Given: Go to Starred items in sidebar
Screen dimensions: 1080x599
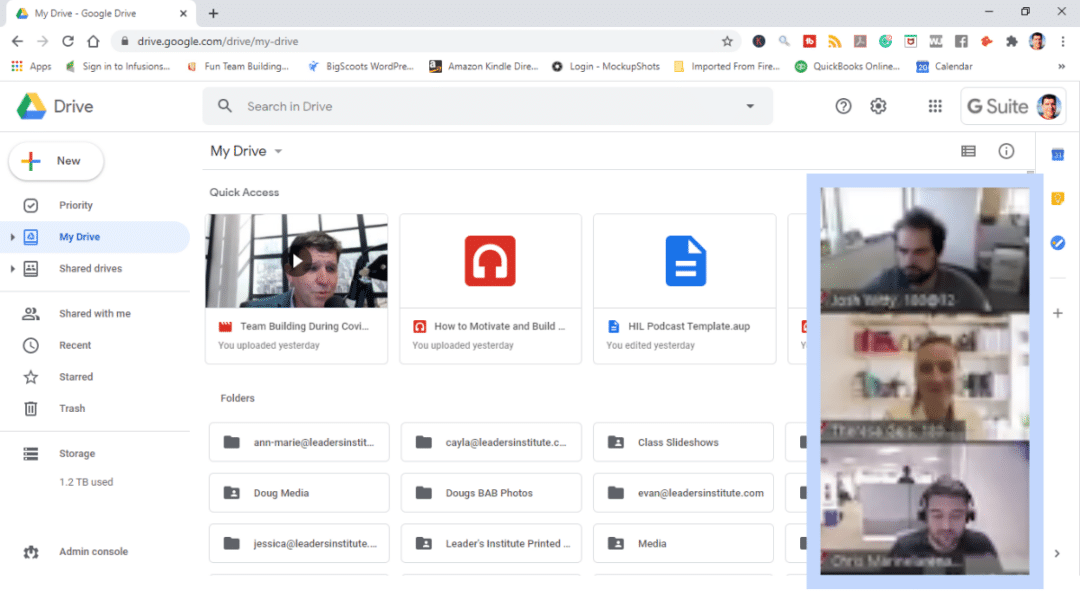Looking at the screenshot, I should click(75, 377).
